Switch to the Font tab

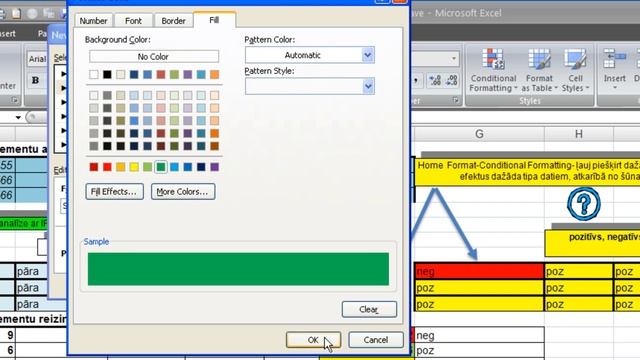coord(133,21)
